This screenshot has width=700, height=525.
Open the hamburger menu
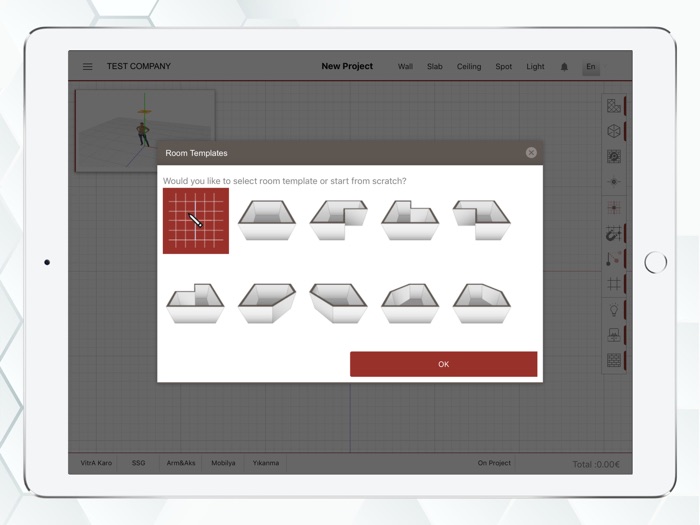click(x=88, y=67)
